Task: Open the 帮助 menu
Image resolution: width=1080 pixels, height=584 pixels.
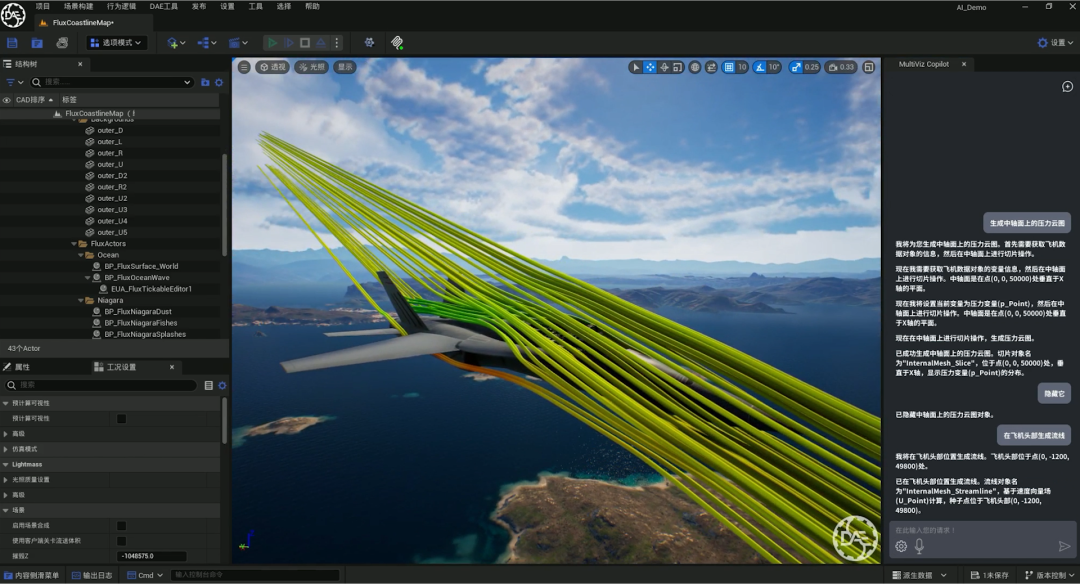Action: click(x=312, y=6)
